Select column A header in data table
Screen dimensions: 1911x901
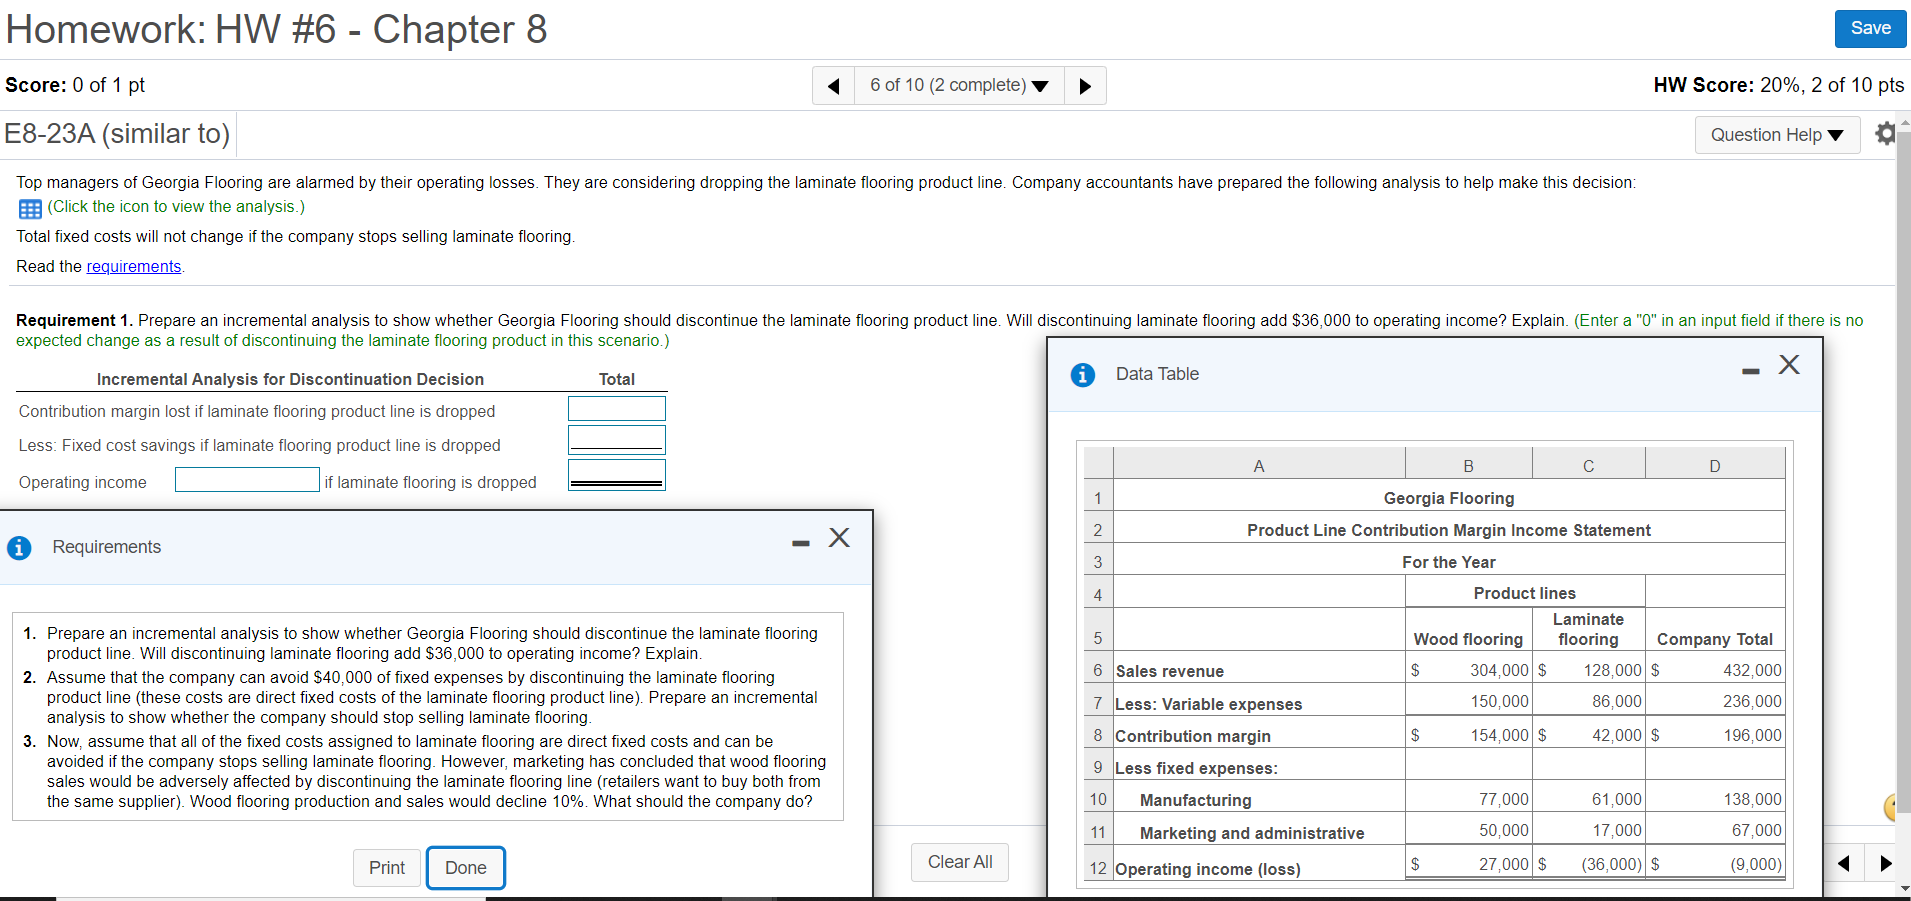tap(1259, 465)
